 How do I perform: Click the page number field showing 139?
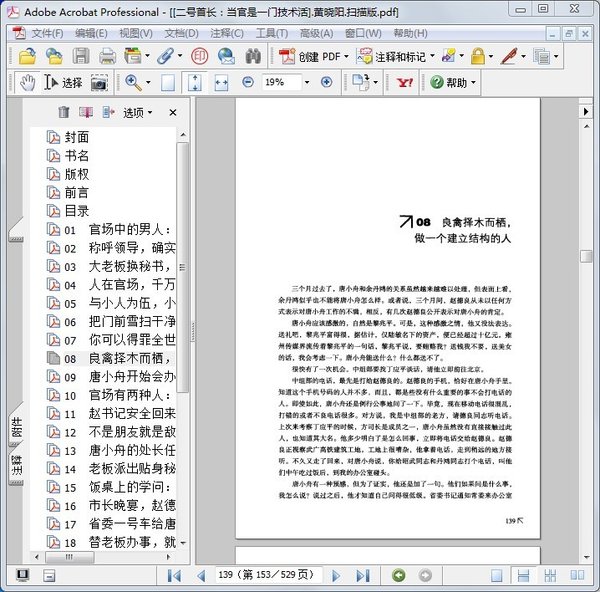tap(268, 575)
